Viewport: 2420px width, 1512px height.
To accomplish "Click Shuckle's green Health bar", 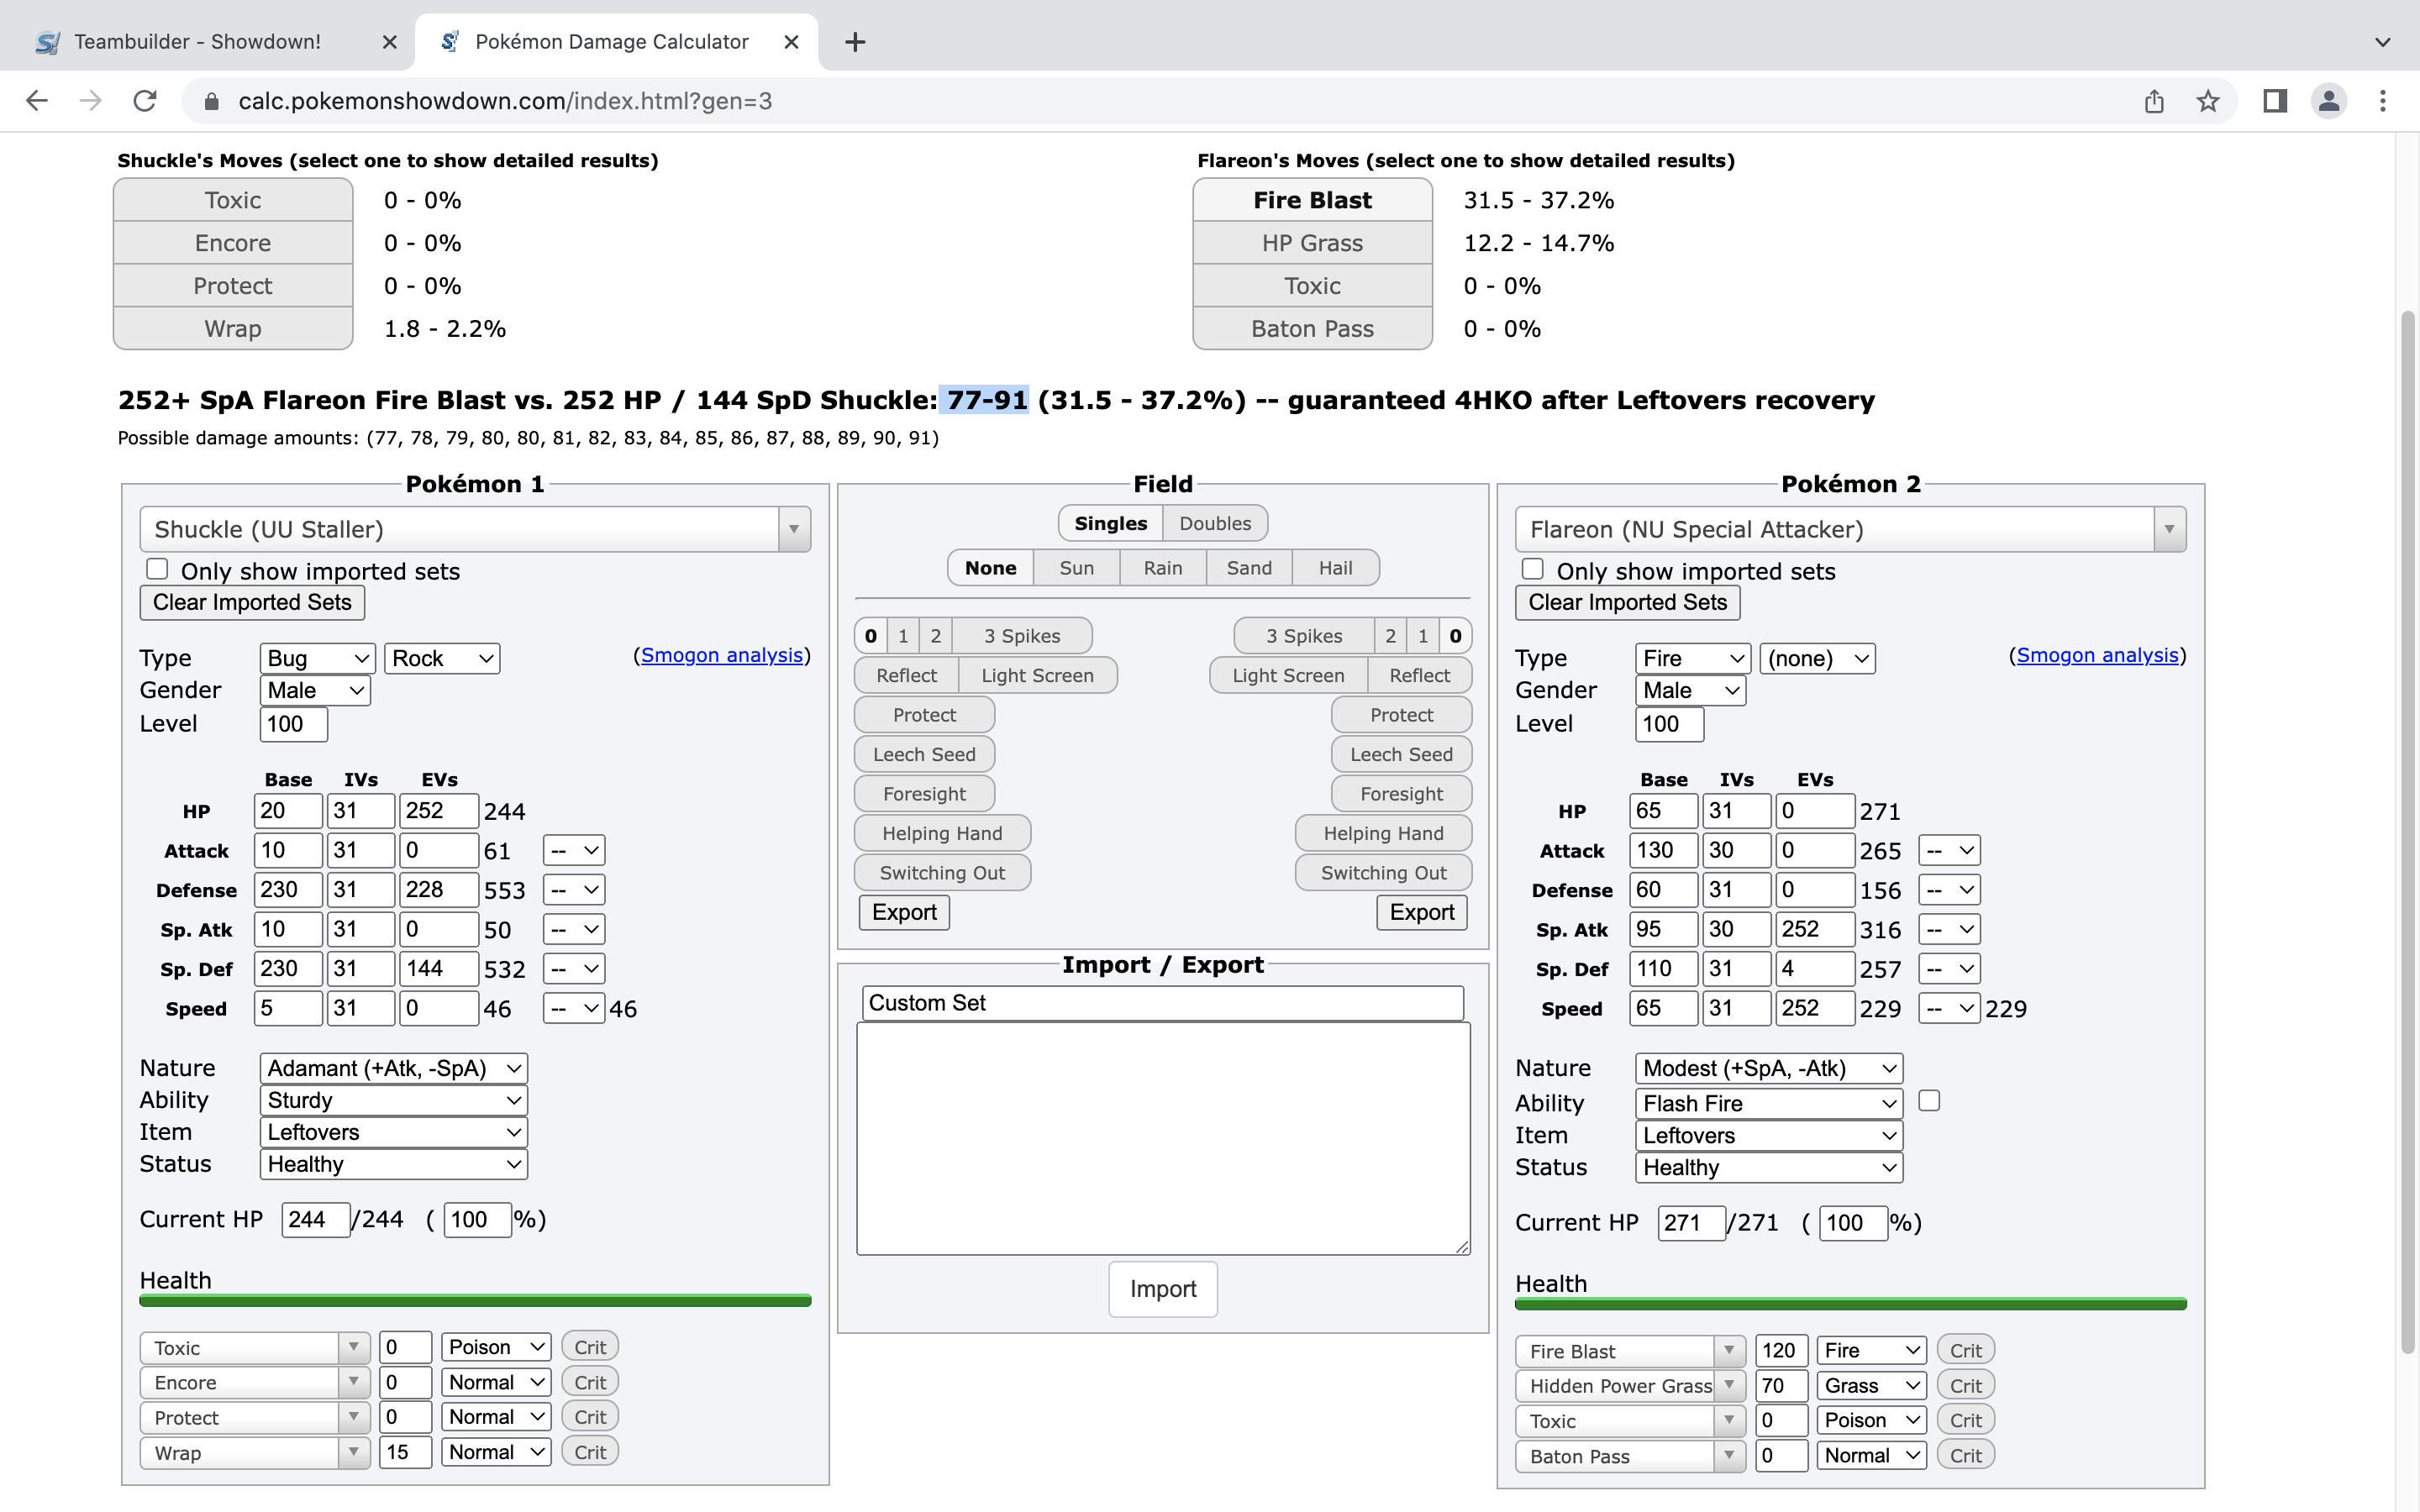I will pyautogui.click(x=475, y=1300).
